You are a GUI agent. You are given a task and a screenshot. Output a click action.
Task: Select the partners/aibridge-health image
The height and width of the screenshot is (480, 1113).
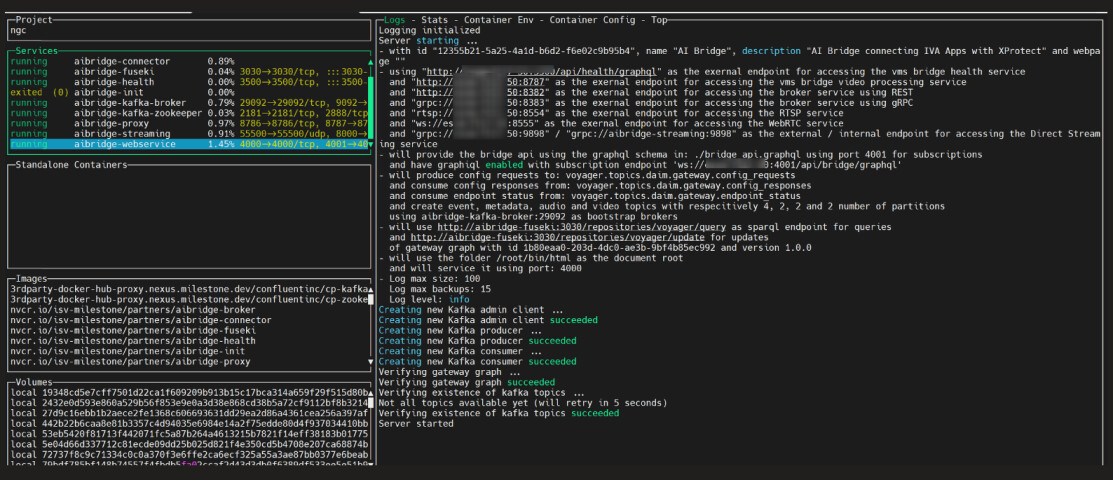pyautogui.click(x=132, y=341)
